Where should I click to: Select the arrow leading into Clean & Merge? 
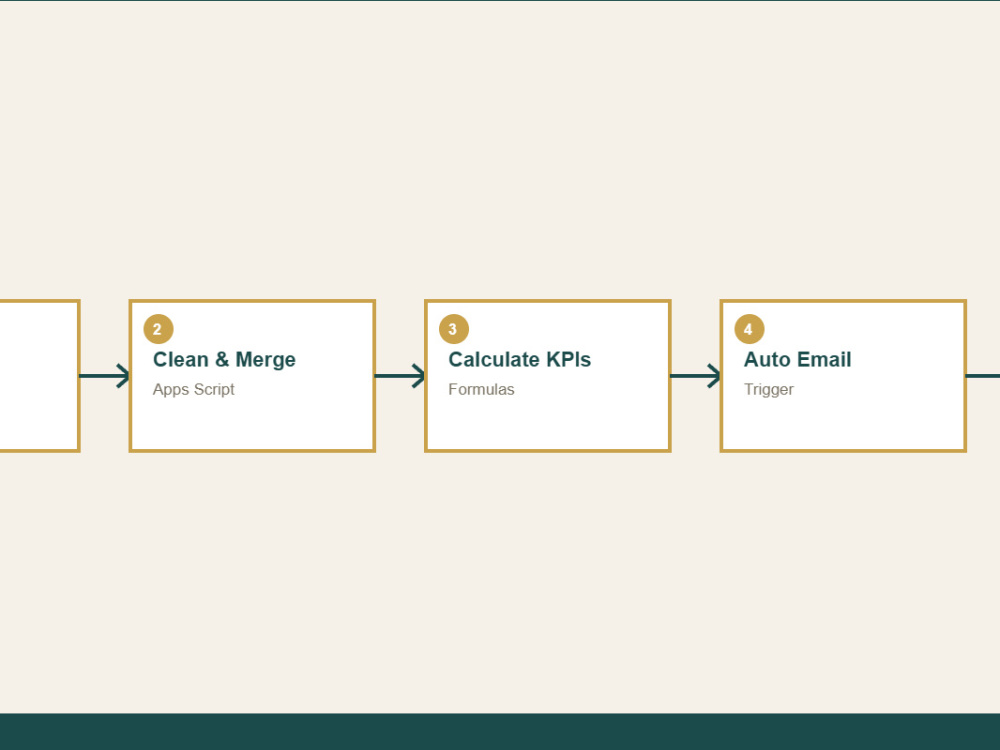click(105, 376)
